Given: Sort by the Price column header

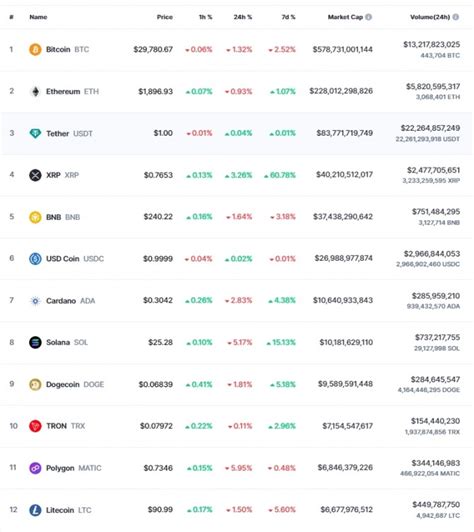Looking at the screenshot, I should pos(165,17).
